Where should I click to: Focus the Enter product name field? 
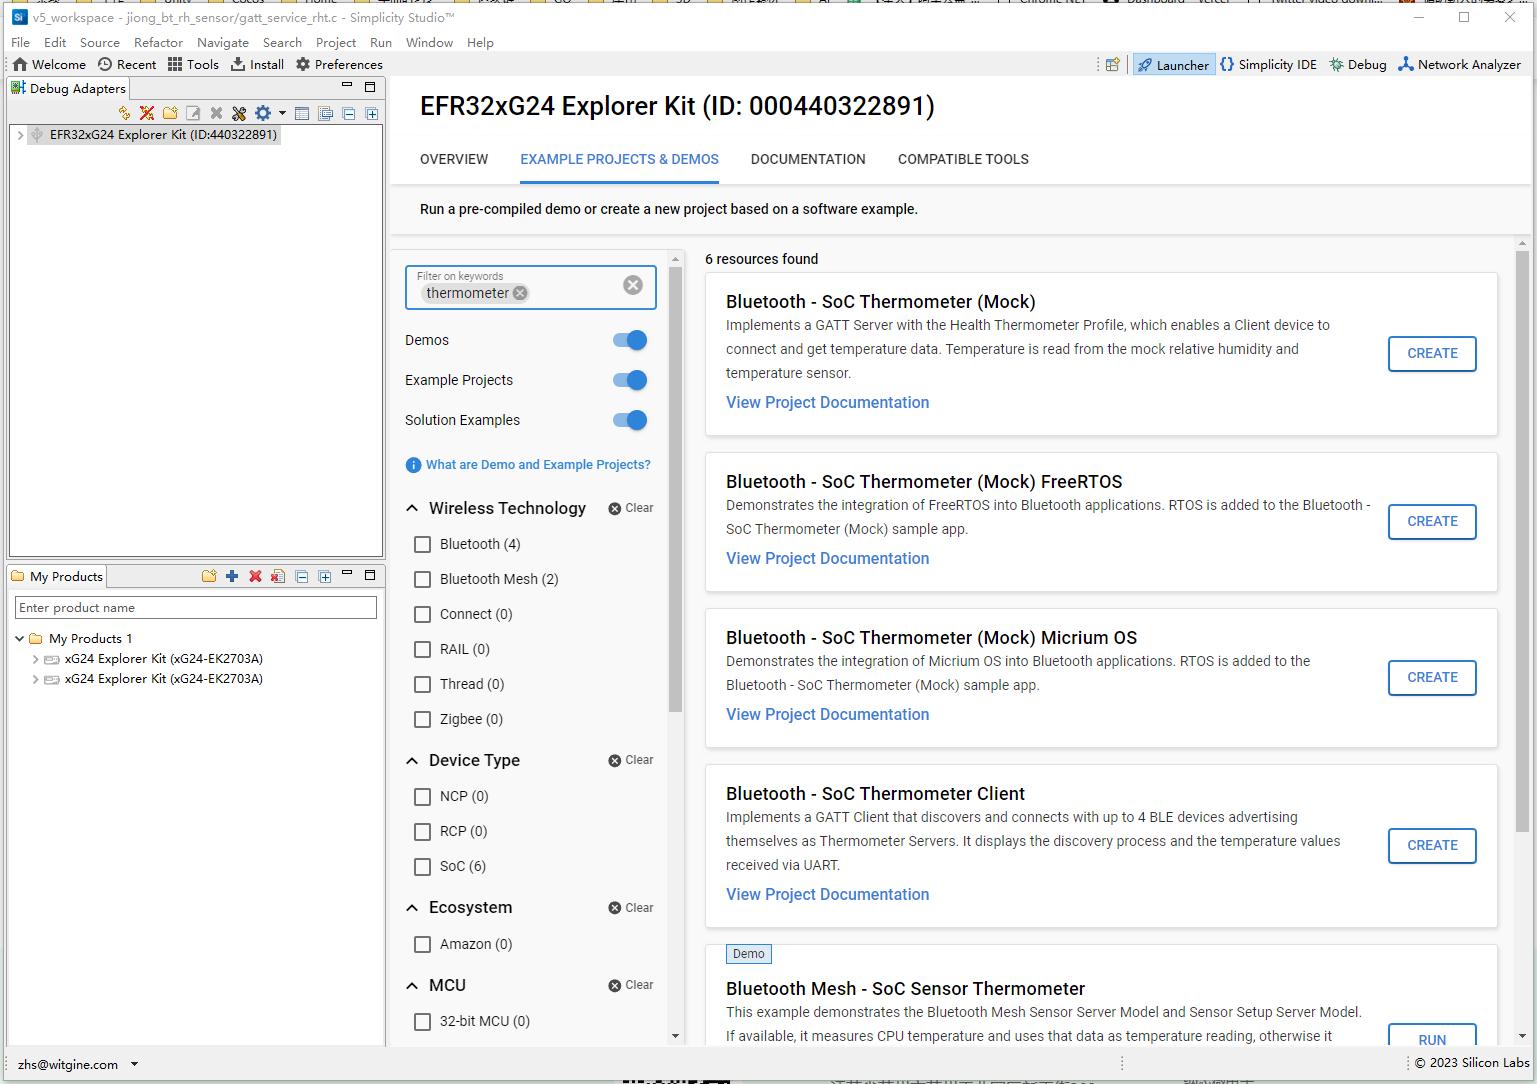point(196,607)
